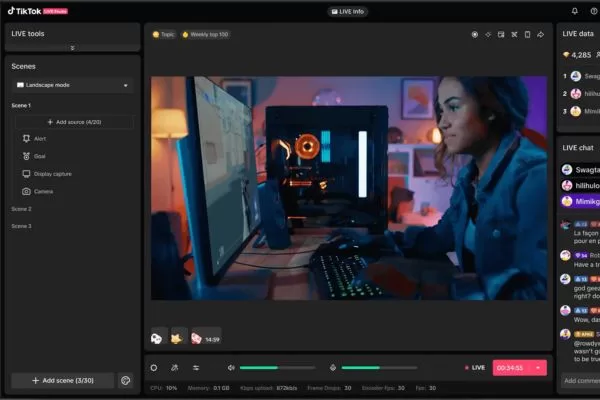
Task: Click the Frame Drops status entry
Action: click(329, 388)
